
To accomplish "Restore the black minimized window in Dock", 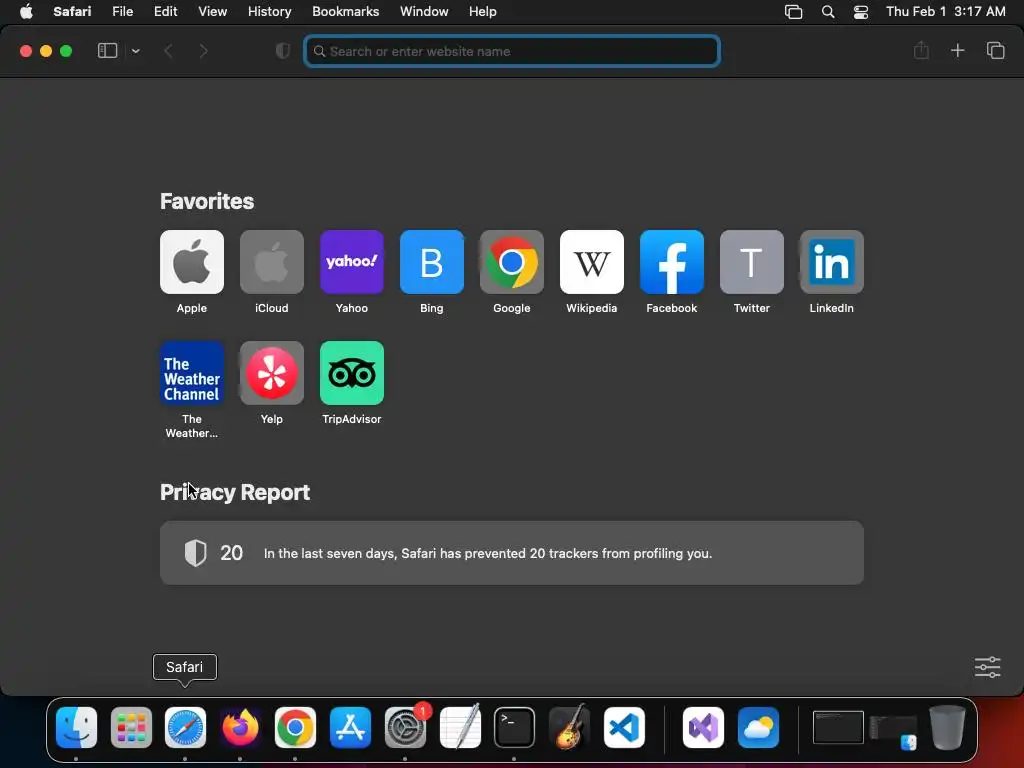I will pyautogui.click(x=838, y=728).
